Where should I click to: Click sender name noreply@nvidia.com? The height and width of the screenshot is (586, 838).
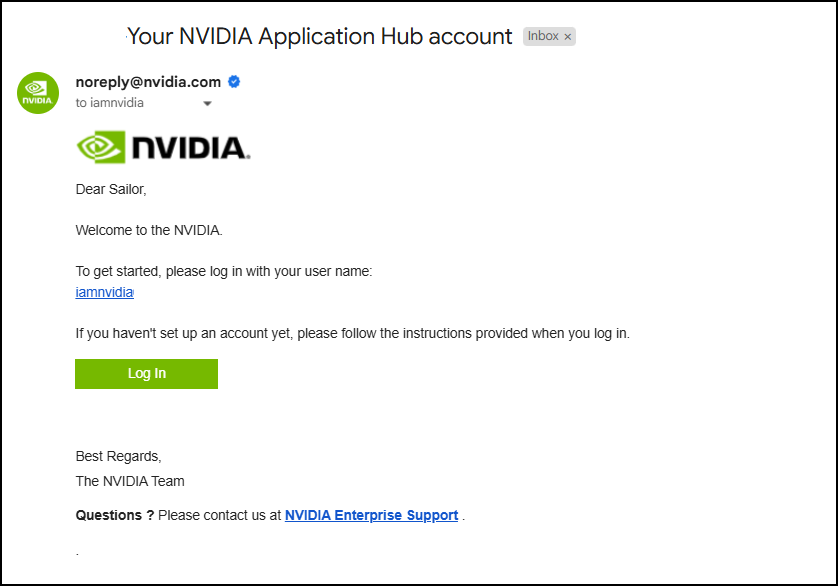[148, 82]
